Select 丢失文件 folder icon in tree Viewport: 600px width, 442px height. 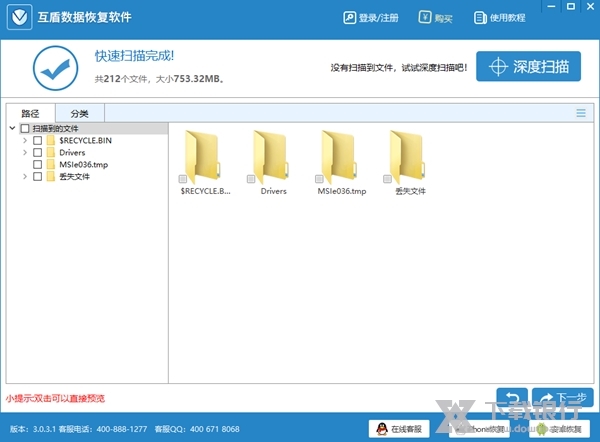tap(51, 176)
